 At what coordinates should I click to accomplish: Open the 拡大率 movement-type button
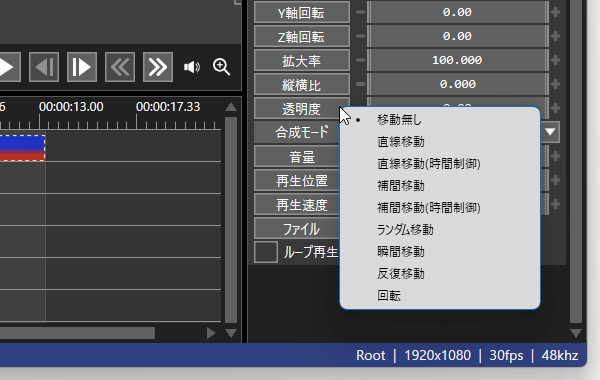[x=302, y=60]
